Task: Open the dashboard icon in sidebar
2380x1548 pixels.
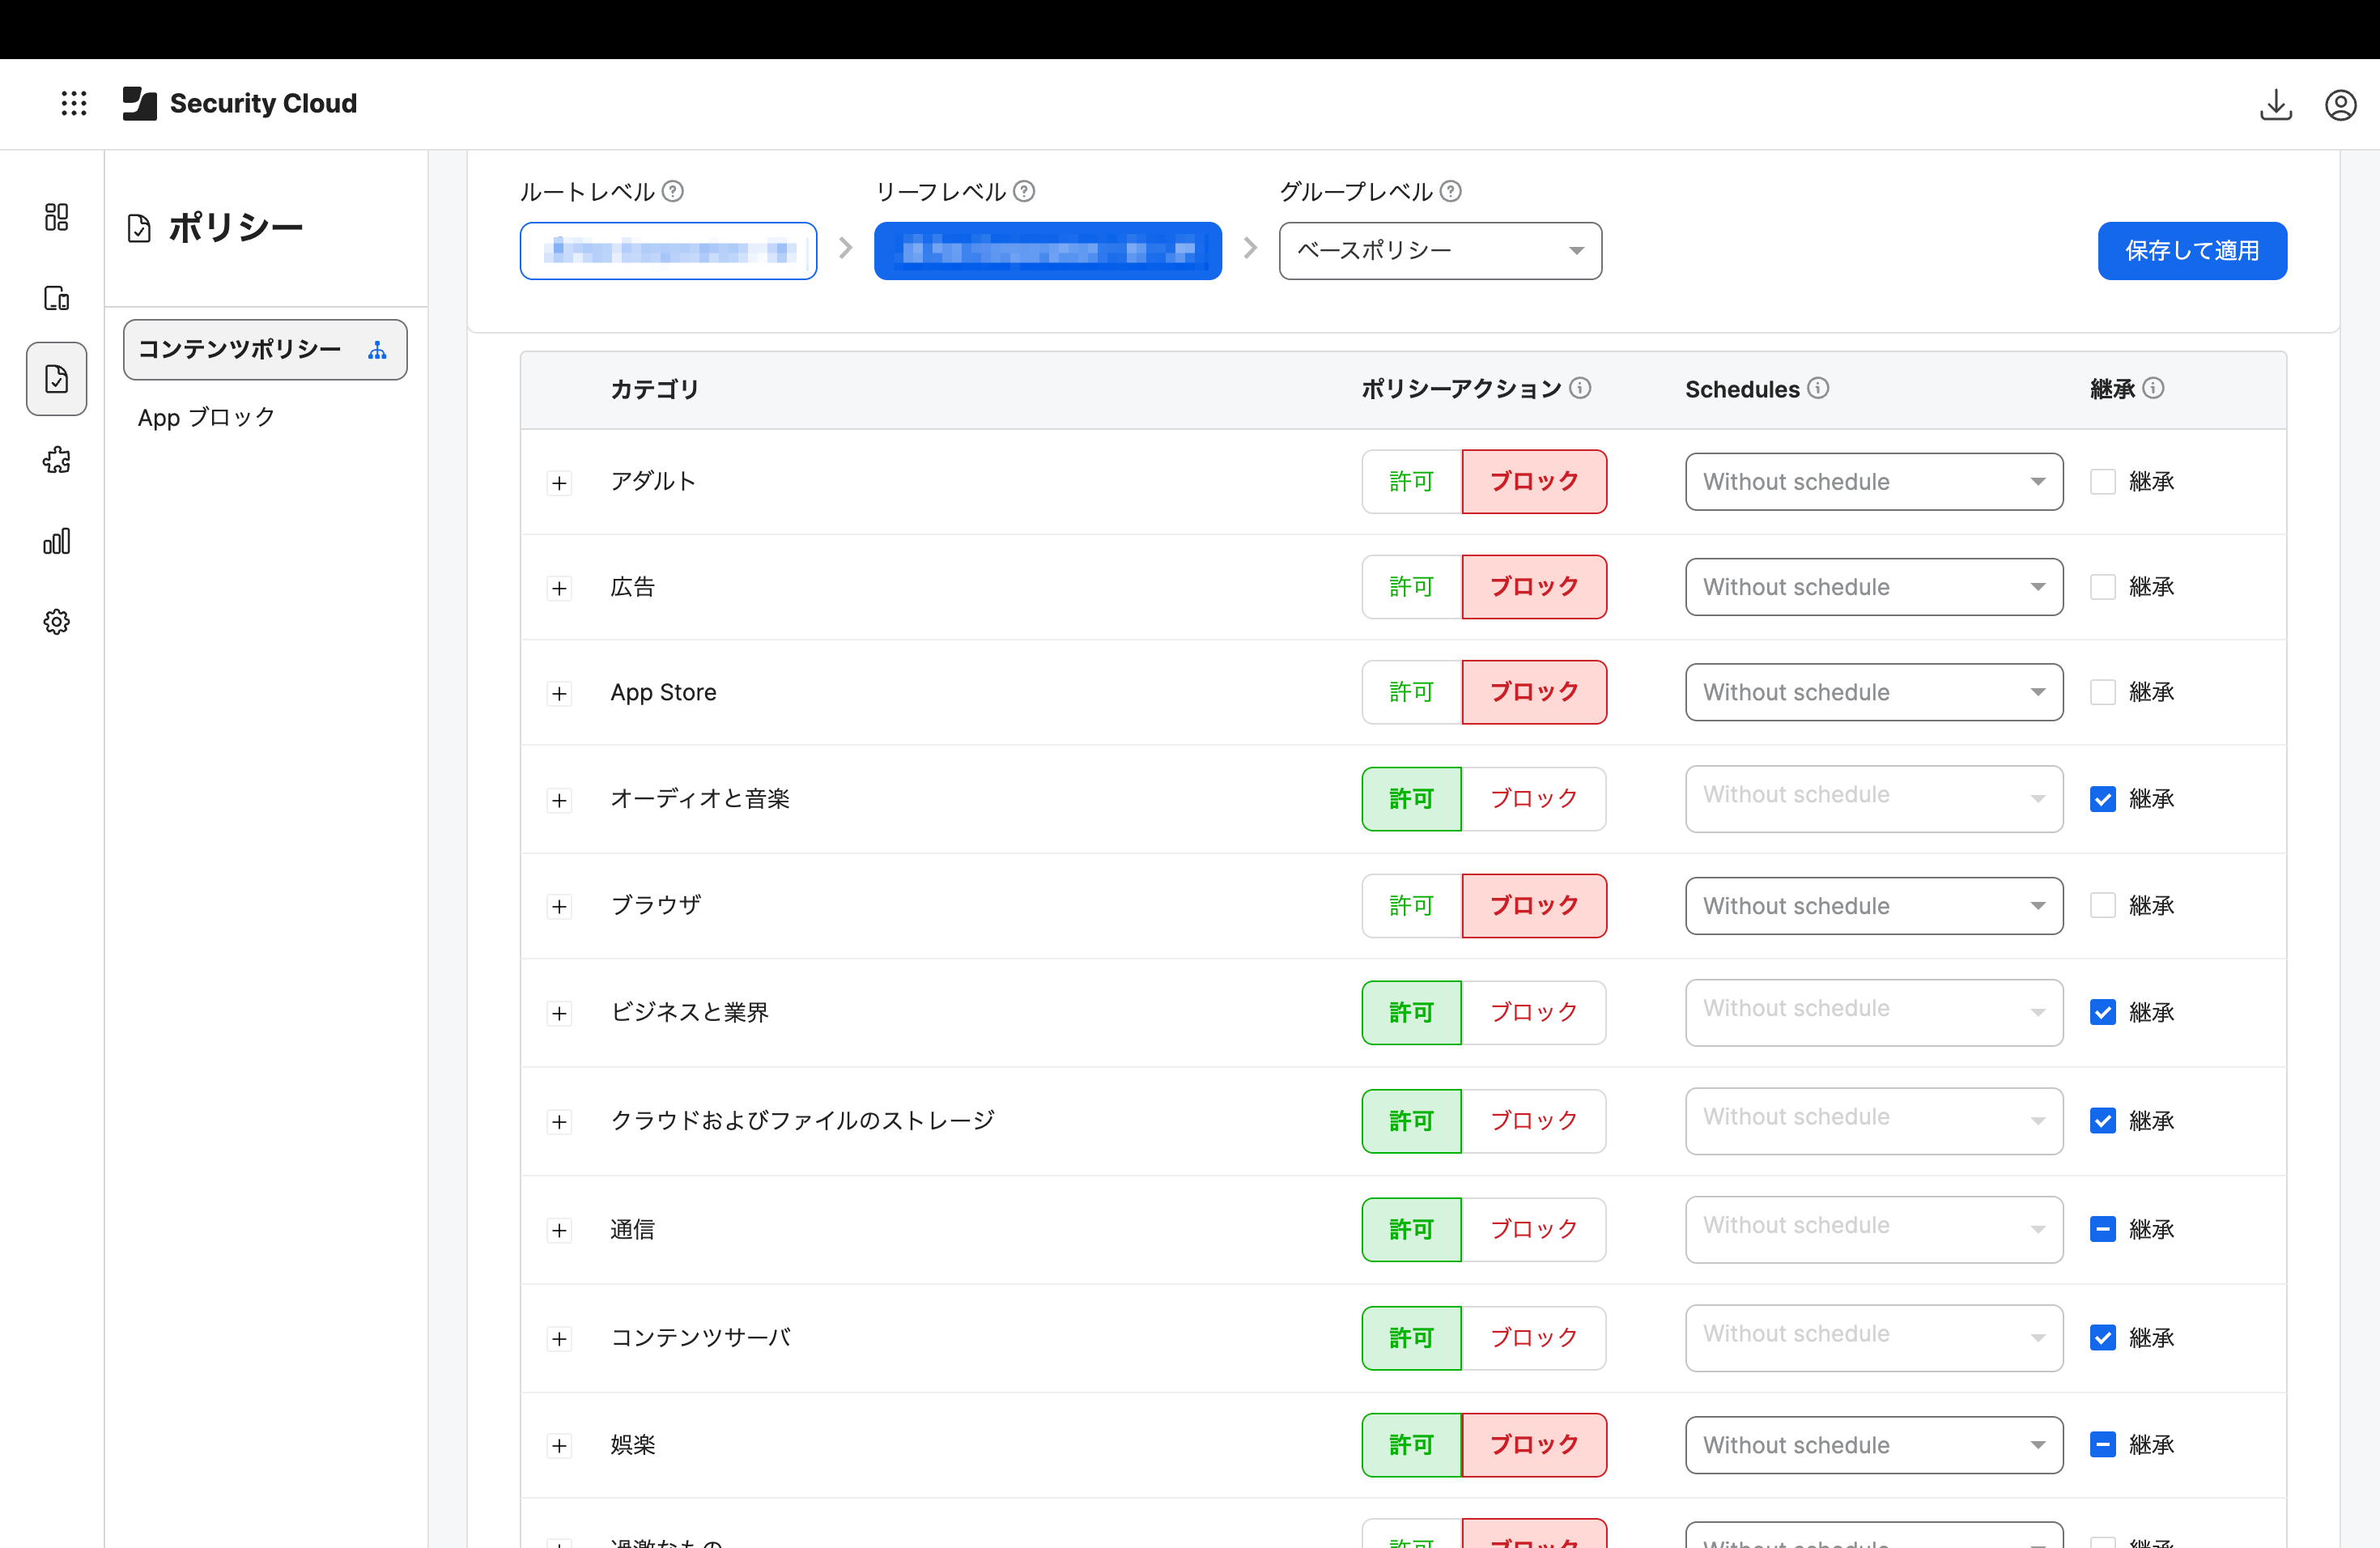Action: coord(57,217)
